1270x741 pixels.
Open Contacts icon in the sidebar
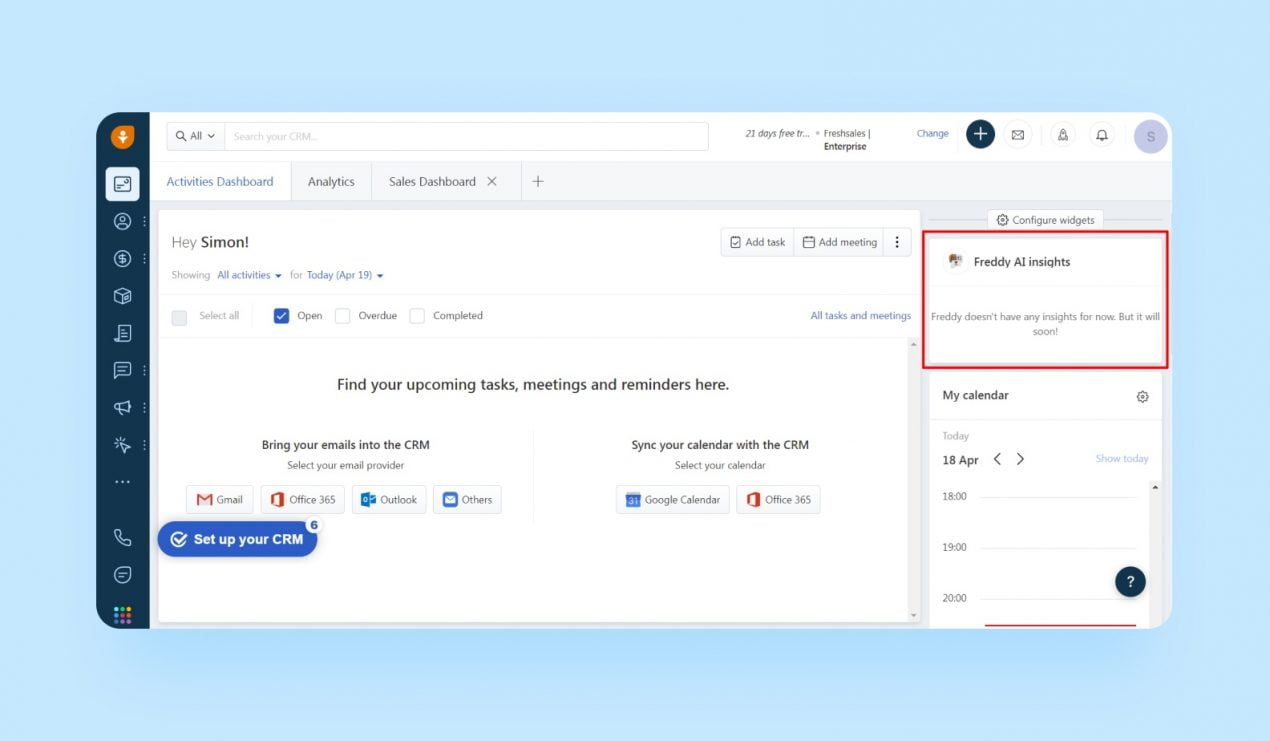coord(122,221)
